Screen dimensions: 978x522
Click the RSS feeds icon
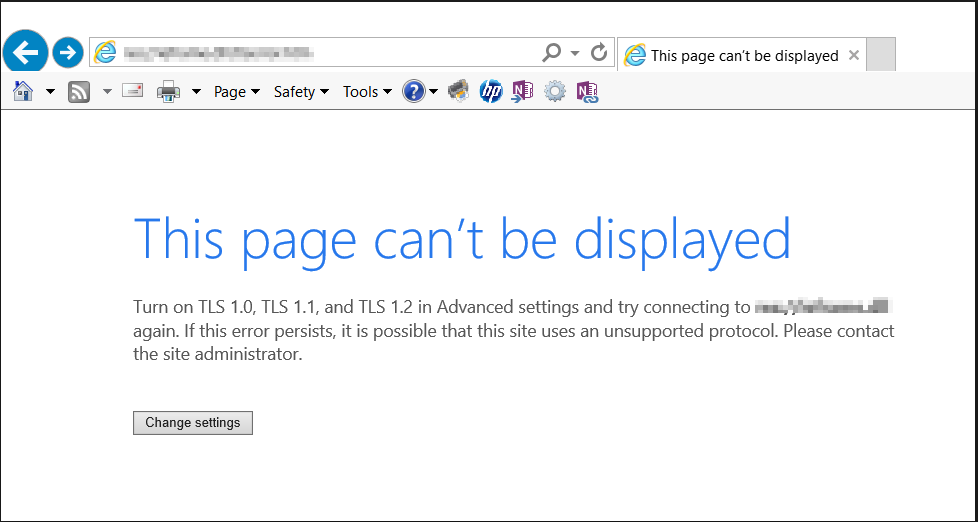point(79,92)
